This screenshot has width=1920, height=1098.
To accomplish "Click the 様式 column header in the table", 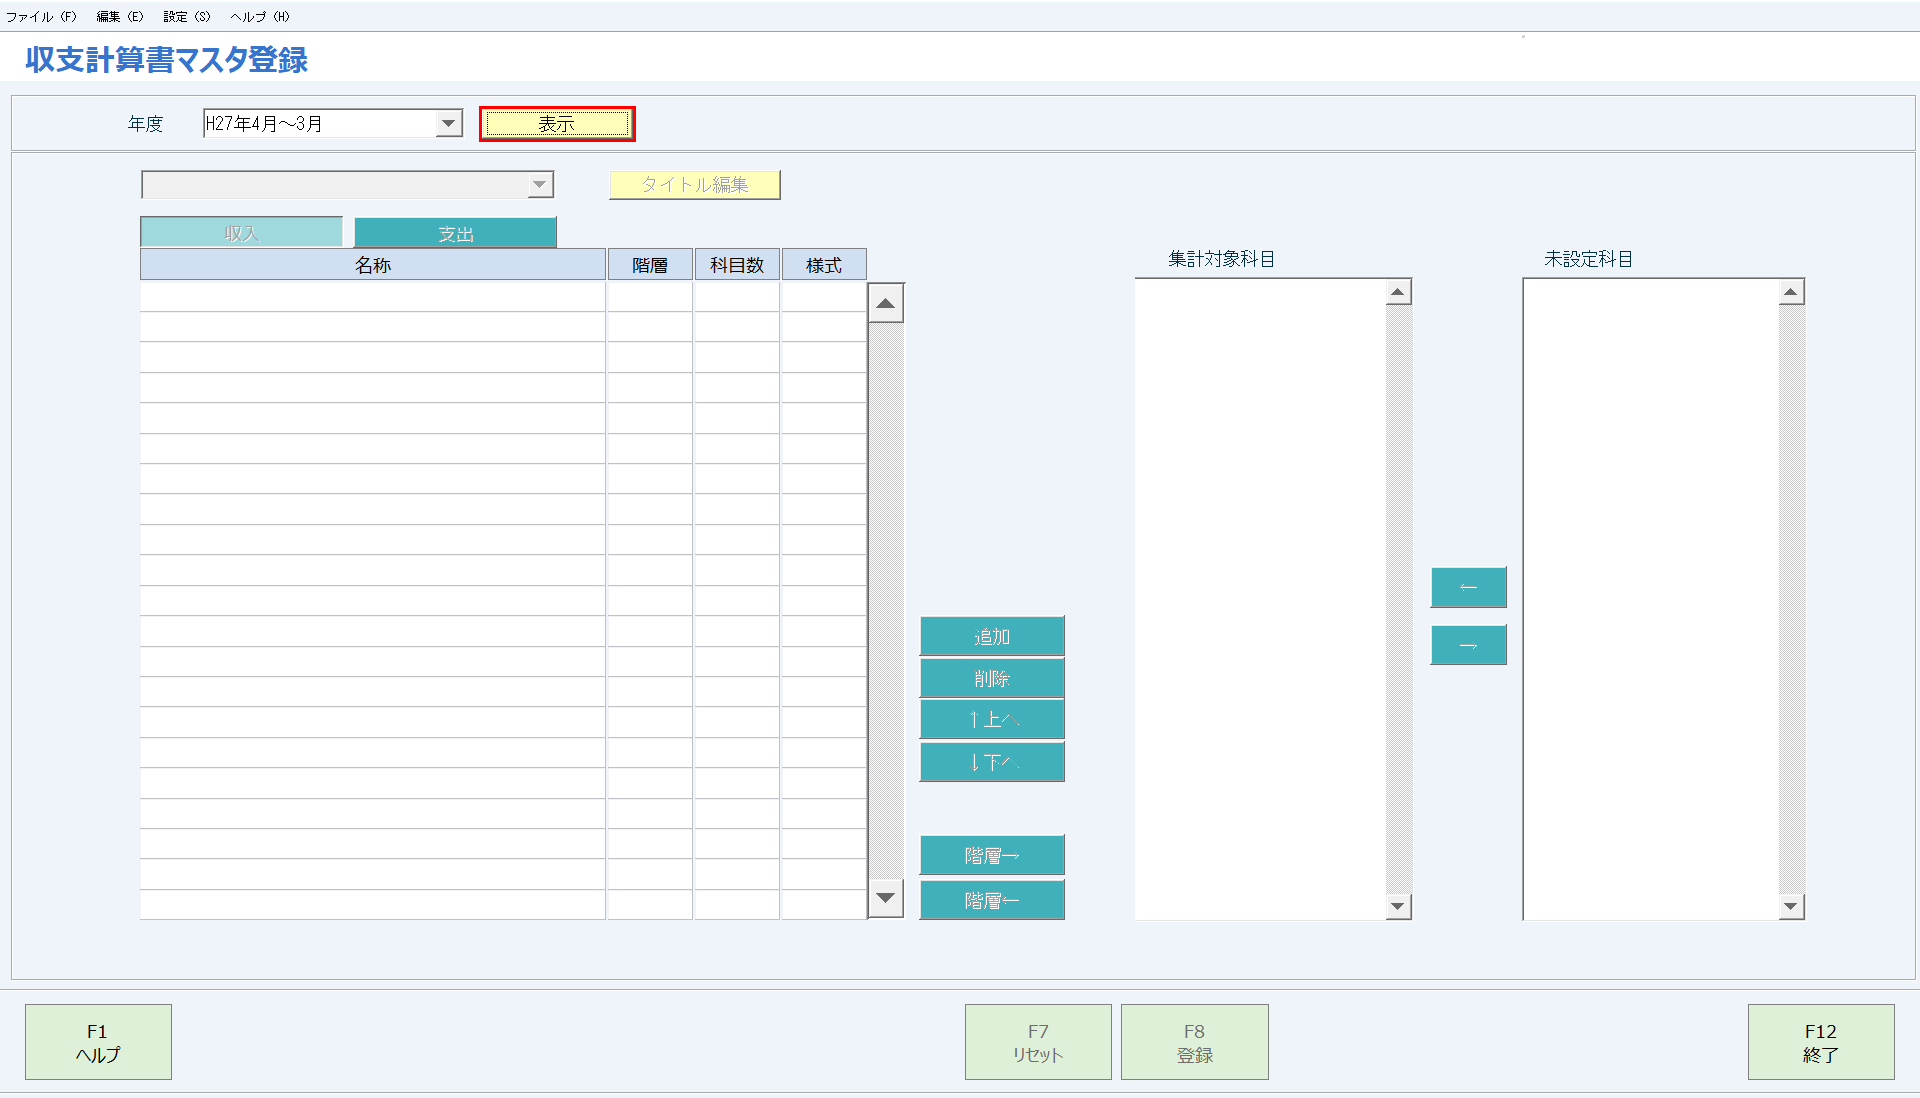I will click(823, 263).
